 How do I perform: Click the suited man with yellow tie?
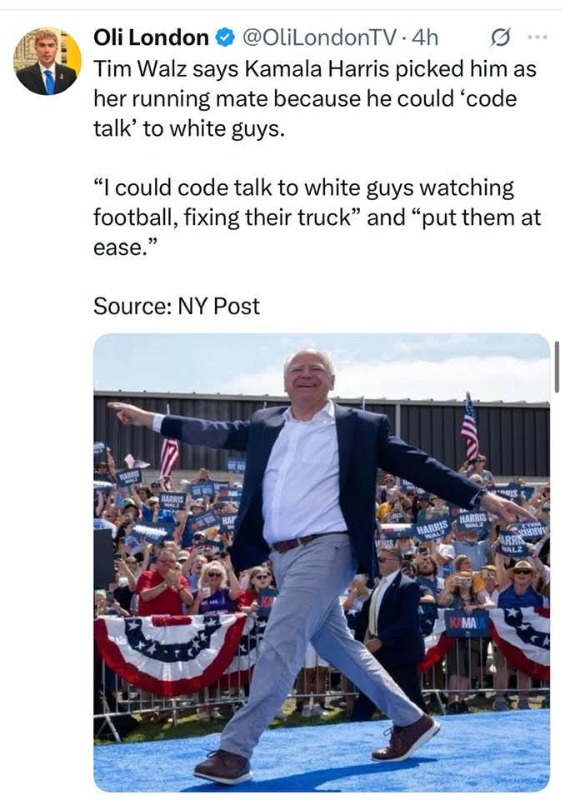390,617
